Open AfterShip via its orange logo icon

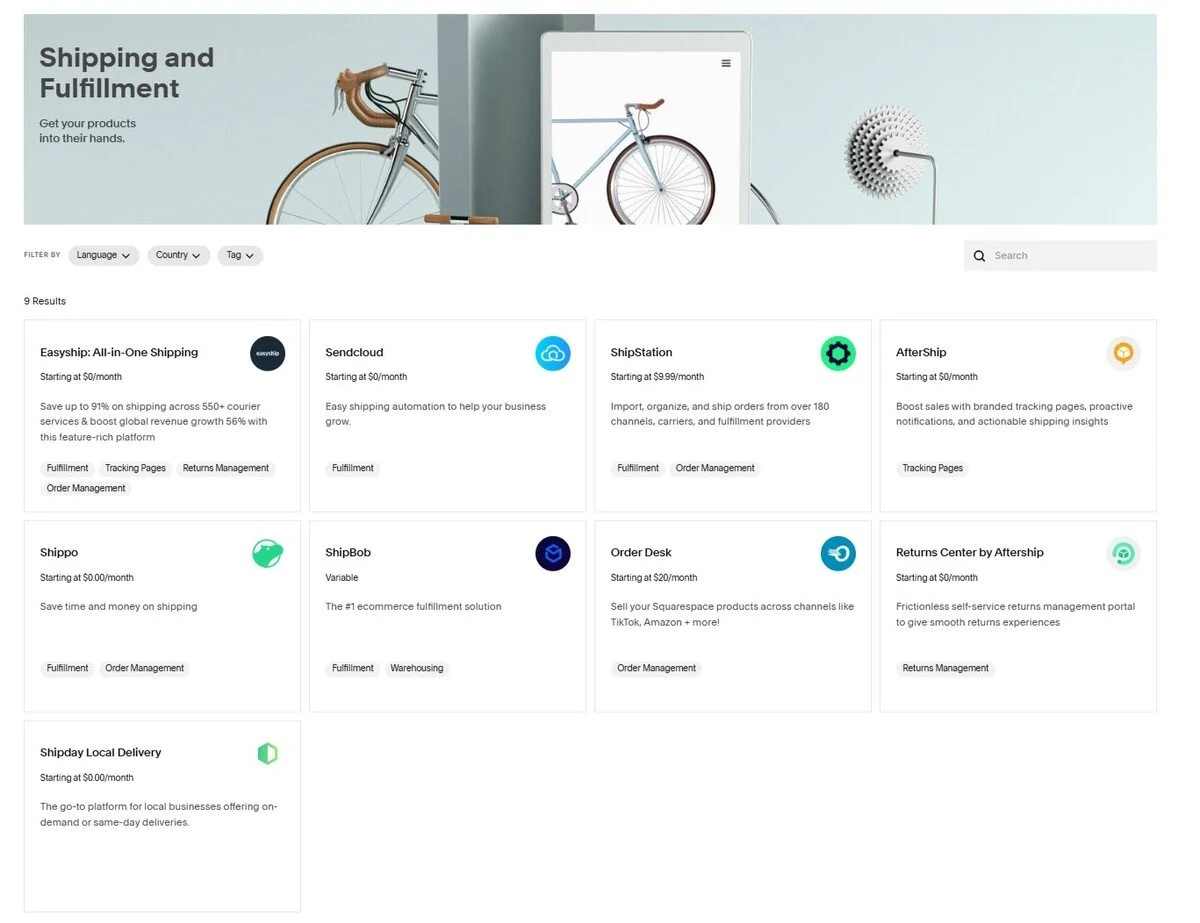click(x=1123, y=353)
